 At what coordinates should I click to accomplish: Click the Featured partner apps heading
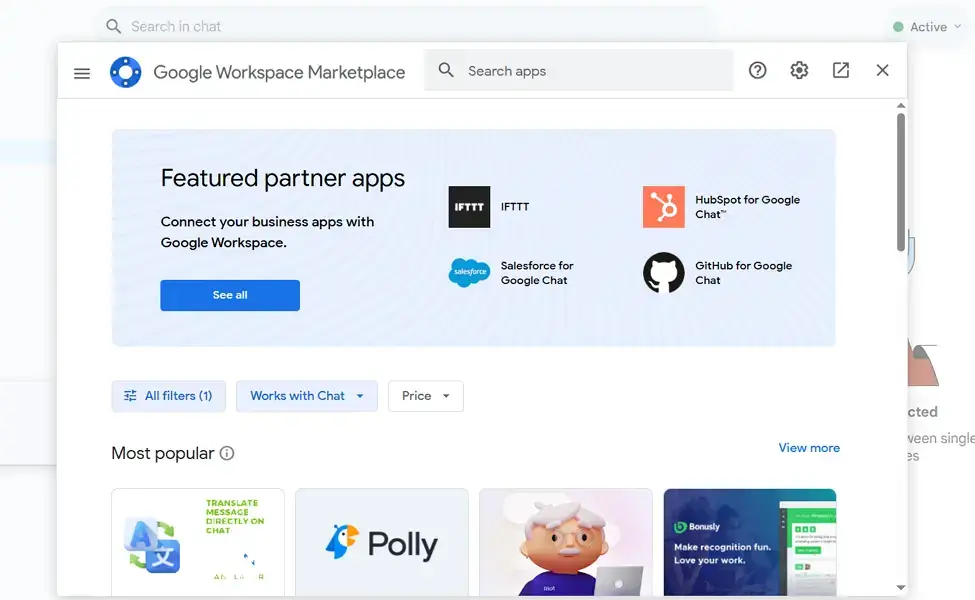(283, 178)
